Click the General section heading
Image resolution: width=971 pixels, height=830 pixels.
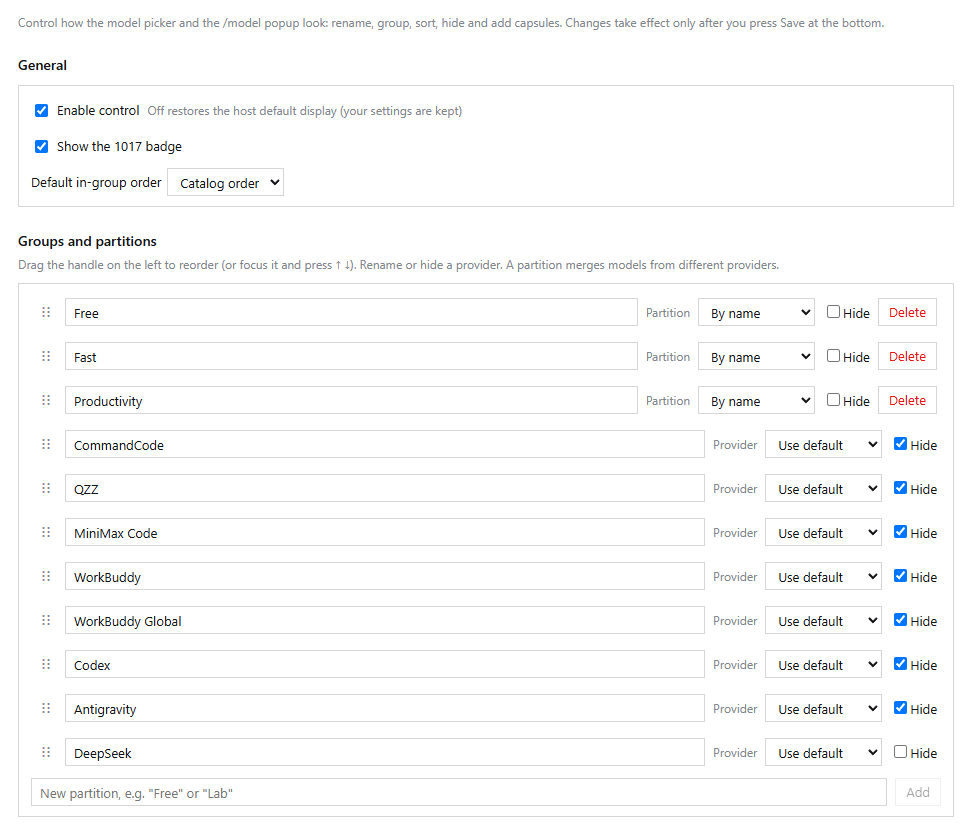pyautogui.click(x=42, y=65)
